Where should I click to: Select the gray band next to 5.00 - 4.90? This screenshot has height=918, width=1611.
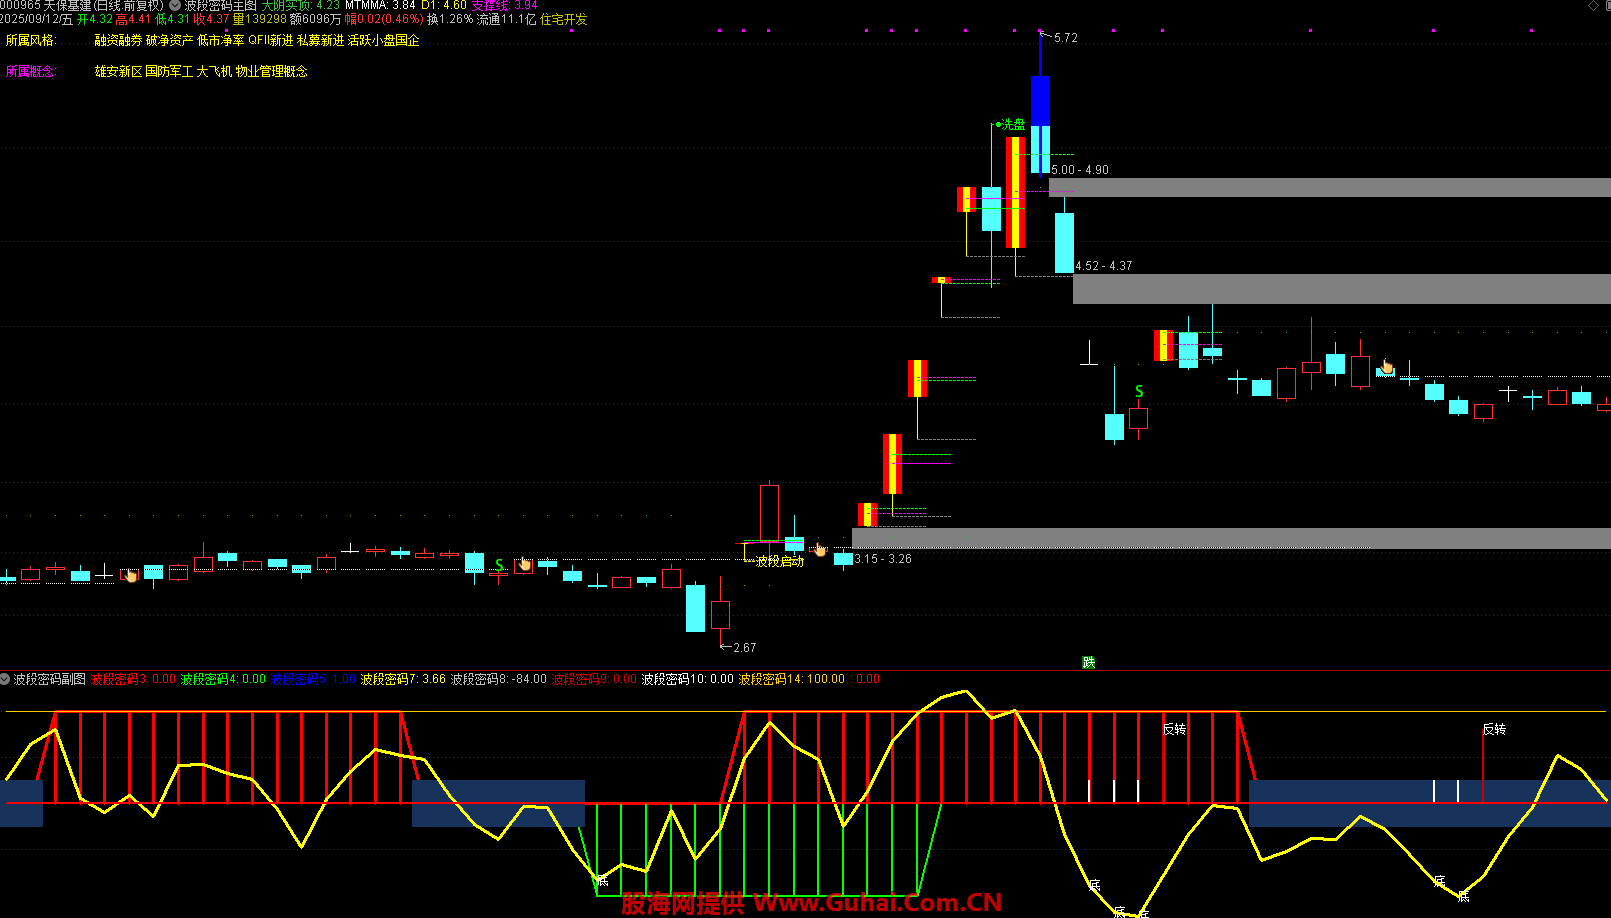[x=1330, y=187]
